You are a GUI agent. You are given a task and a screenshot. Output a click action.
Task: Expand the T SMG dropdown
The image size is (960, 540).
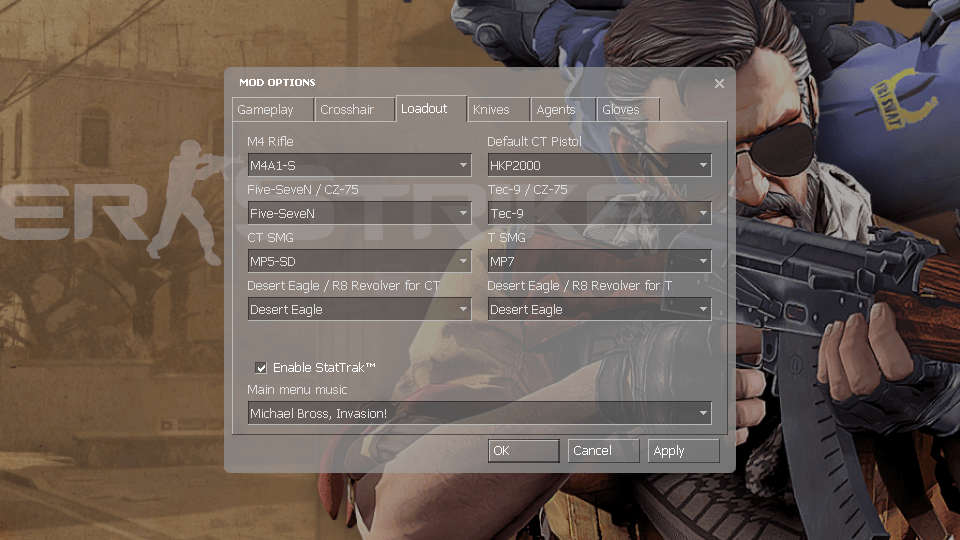(599, 261)
